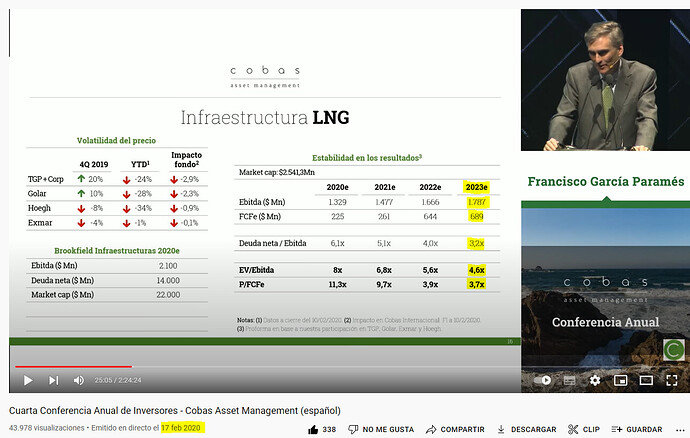Click the green up arrow beside Golar 10%
The height and width of the screenshot is (438, 690).
(x=81, y=193)
